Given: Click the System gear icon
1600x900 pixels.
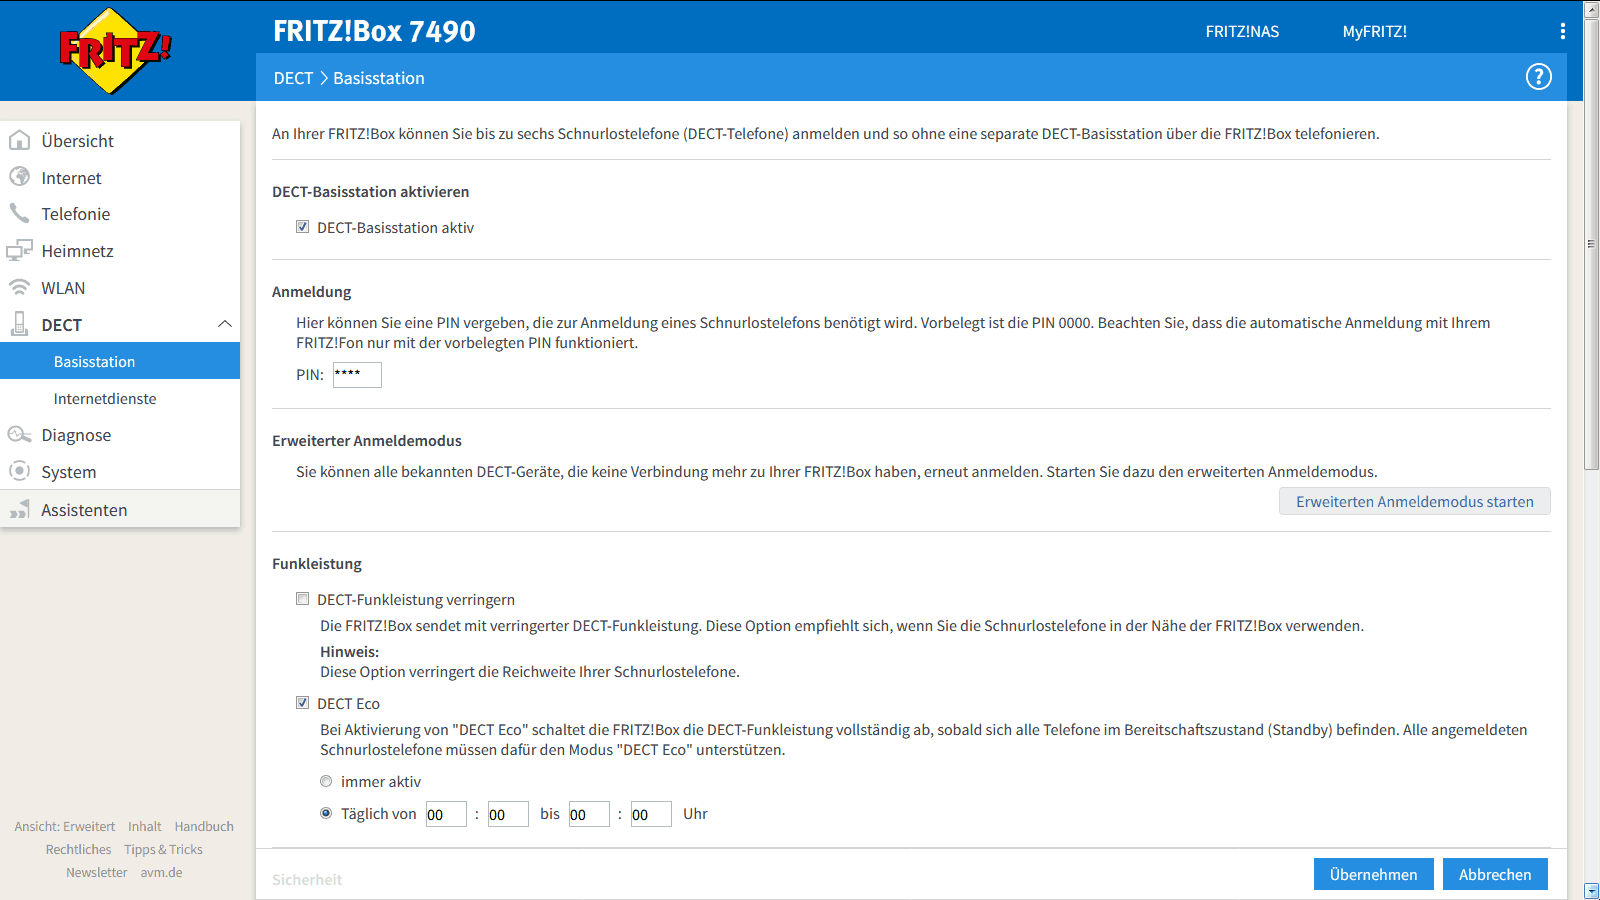Looking at the screenshot, I should pos(19,471).
